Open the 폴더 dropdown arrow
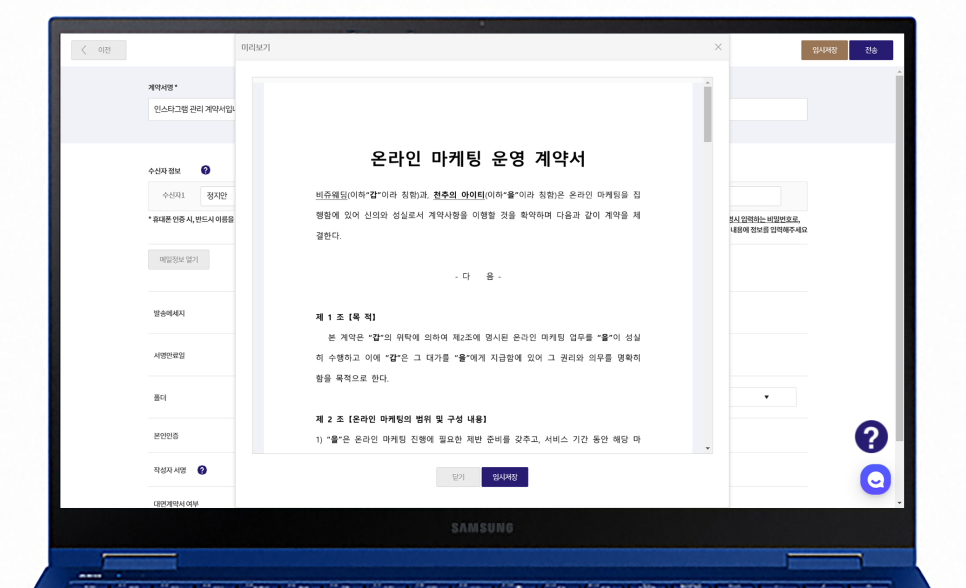Viewport: 966px width, 588px height. [x=766, y=397]
